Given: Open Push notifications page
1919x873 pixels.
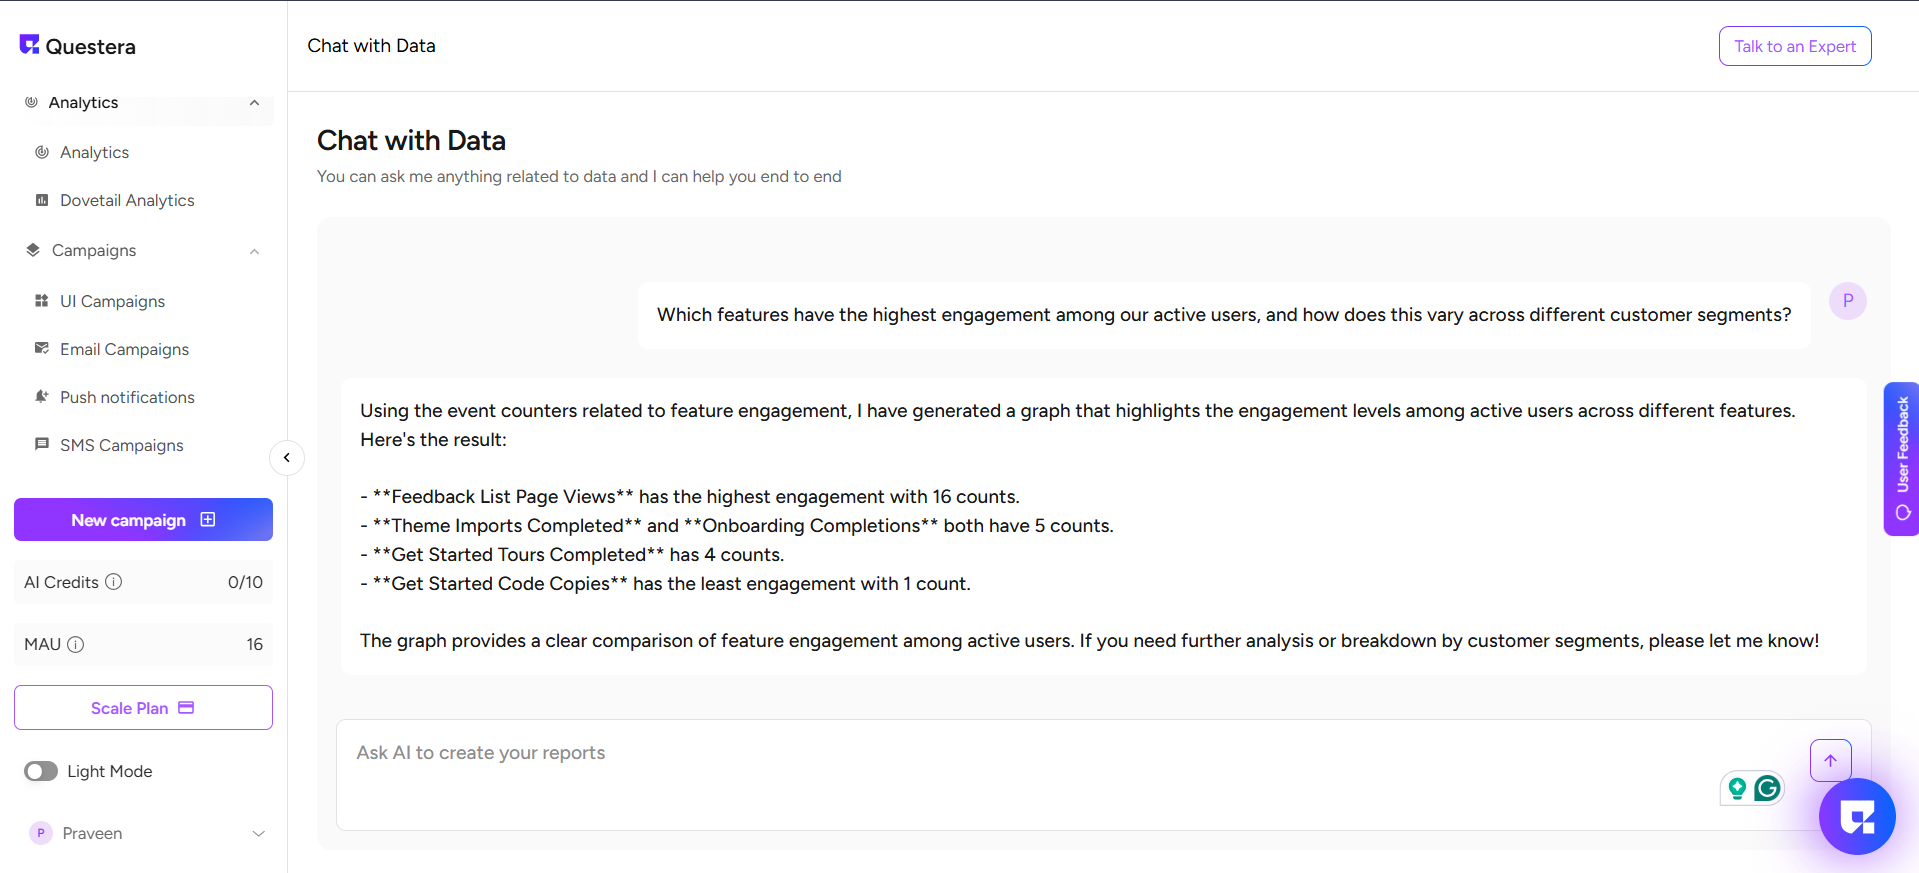Looking at the screenshot, I should [127, 397].
